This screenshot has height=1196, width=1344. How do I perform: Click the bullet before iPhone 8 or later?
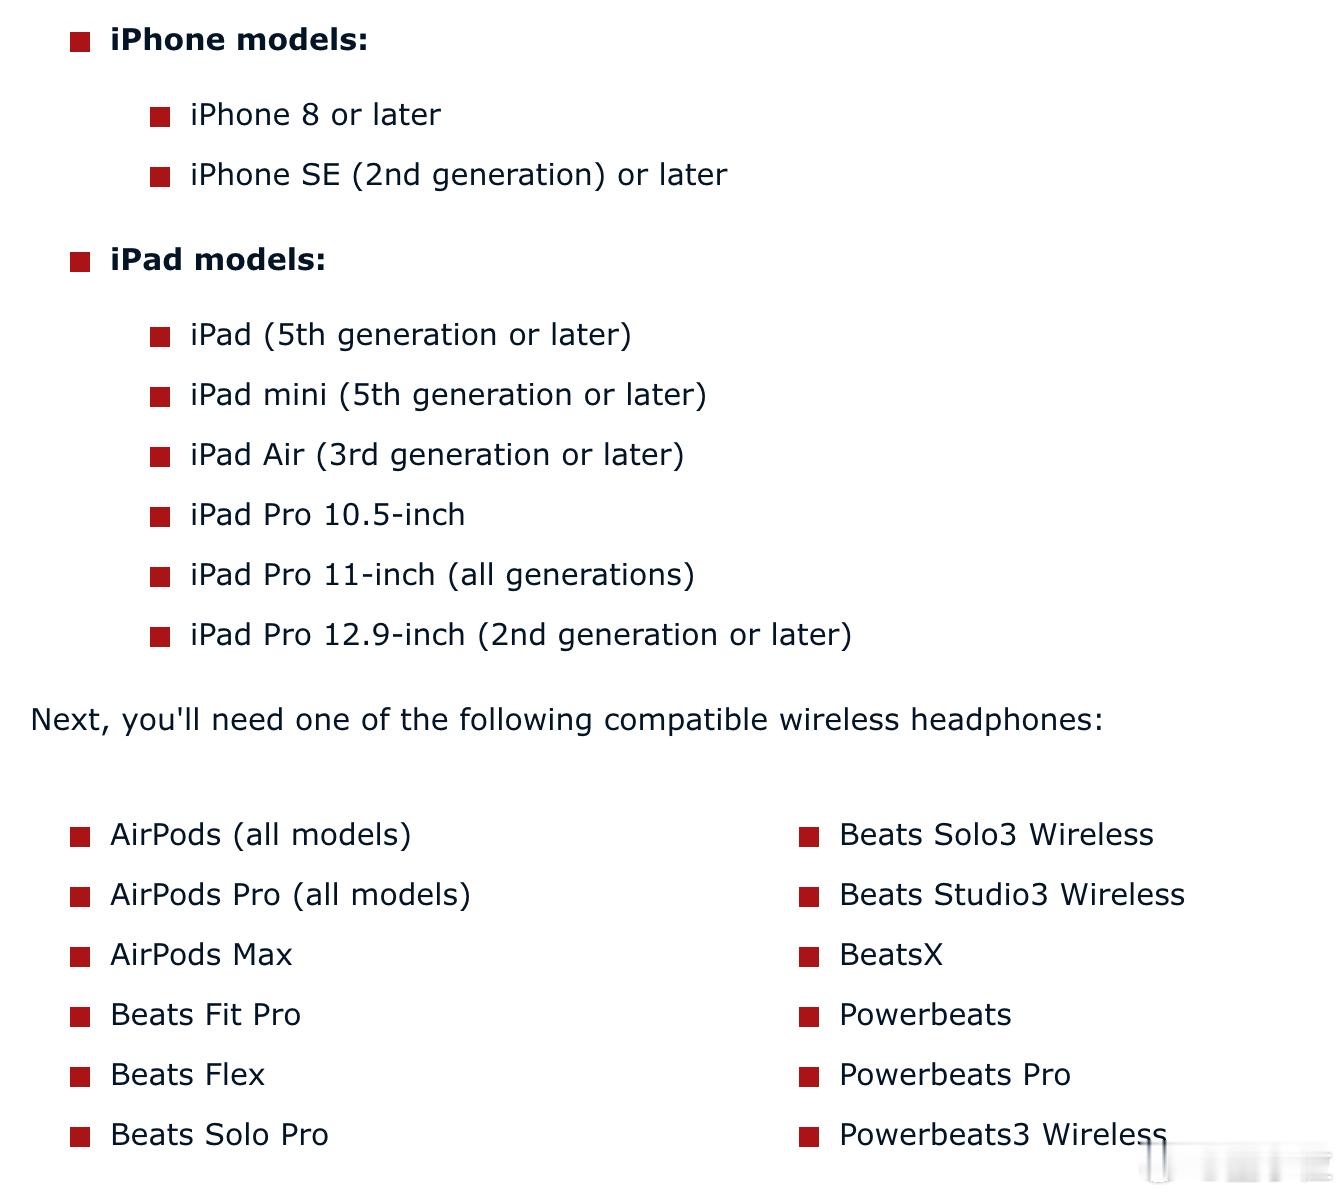tap(160, 117)
